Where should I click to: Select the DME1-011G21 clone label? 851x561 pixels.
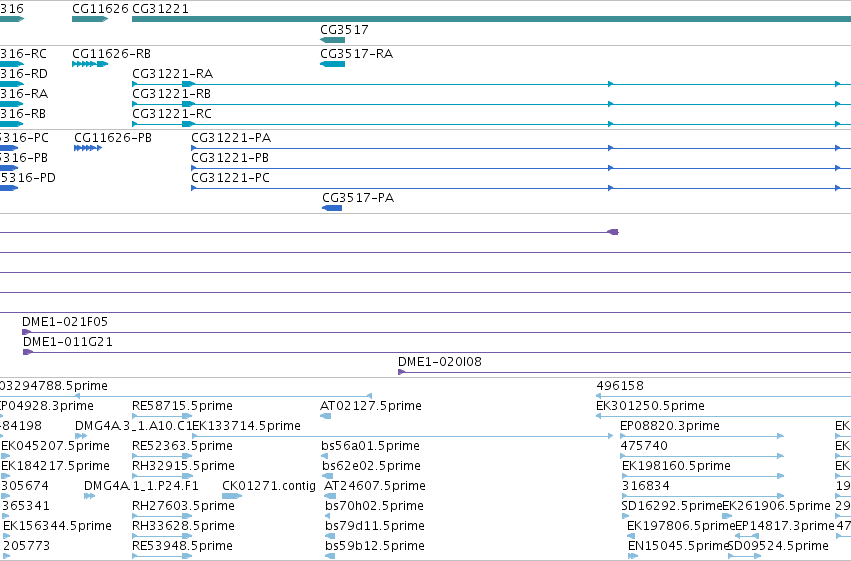click(68, 341)
